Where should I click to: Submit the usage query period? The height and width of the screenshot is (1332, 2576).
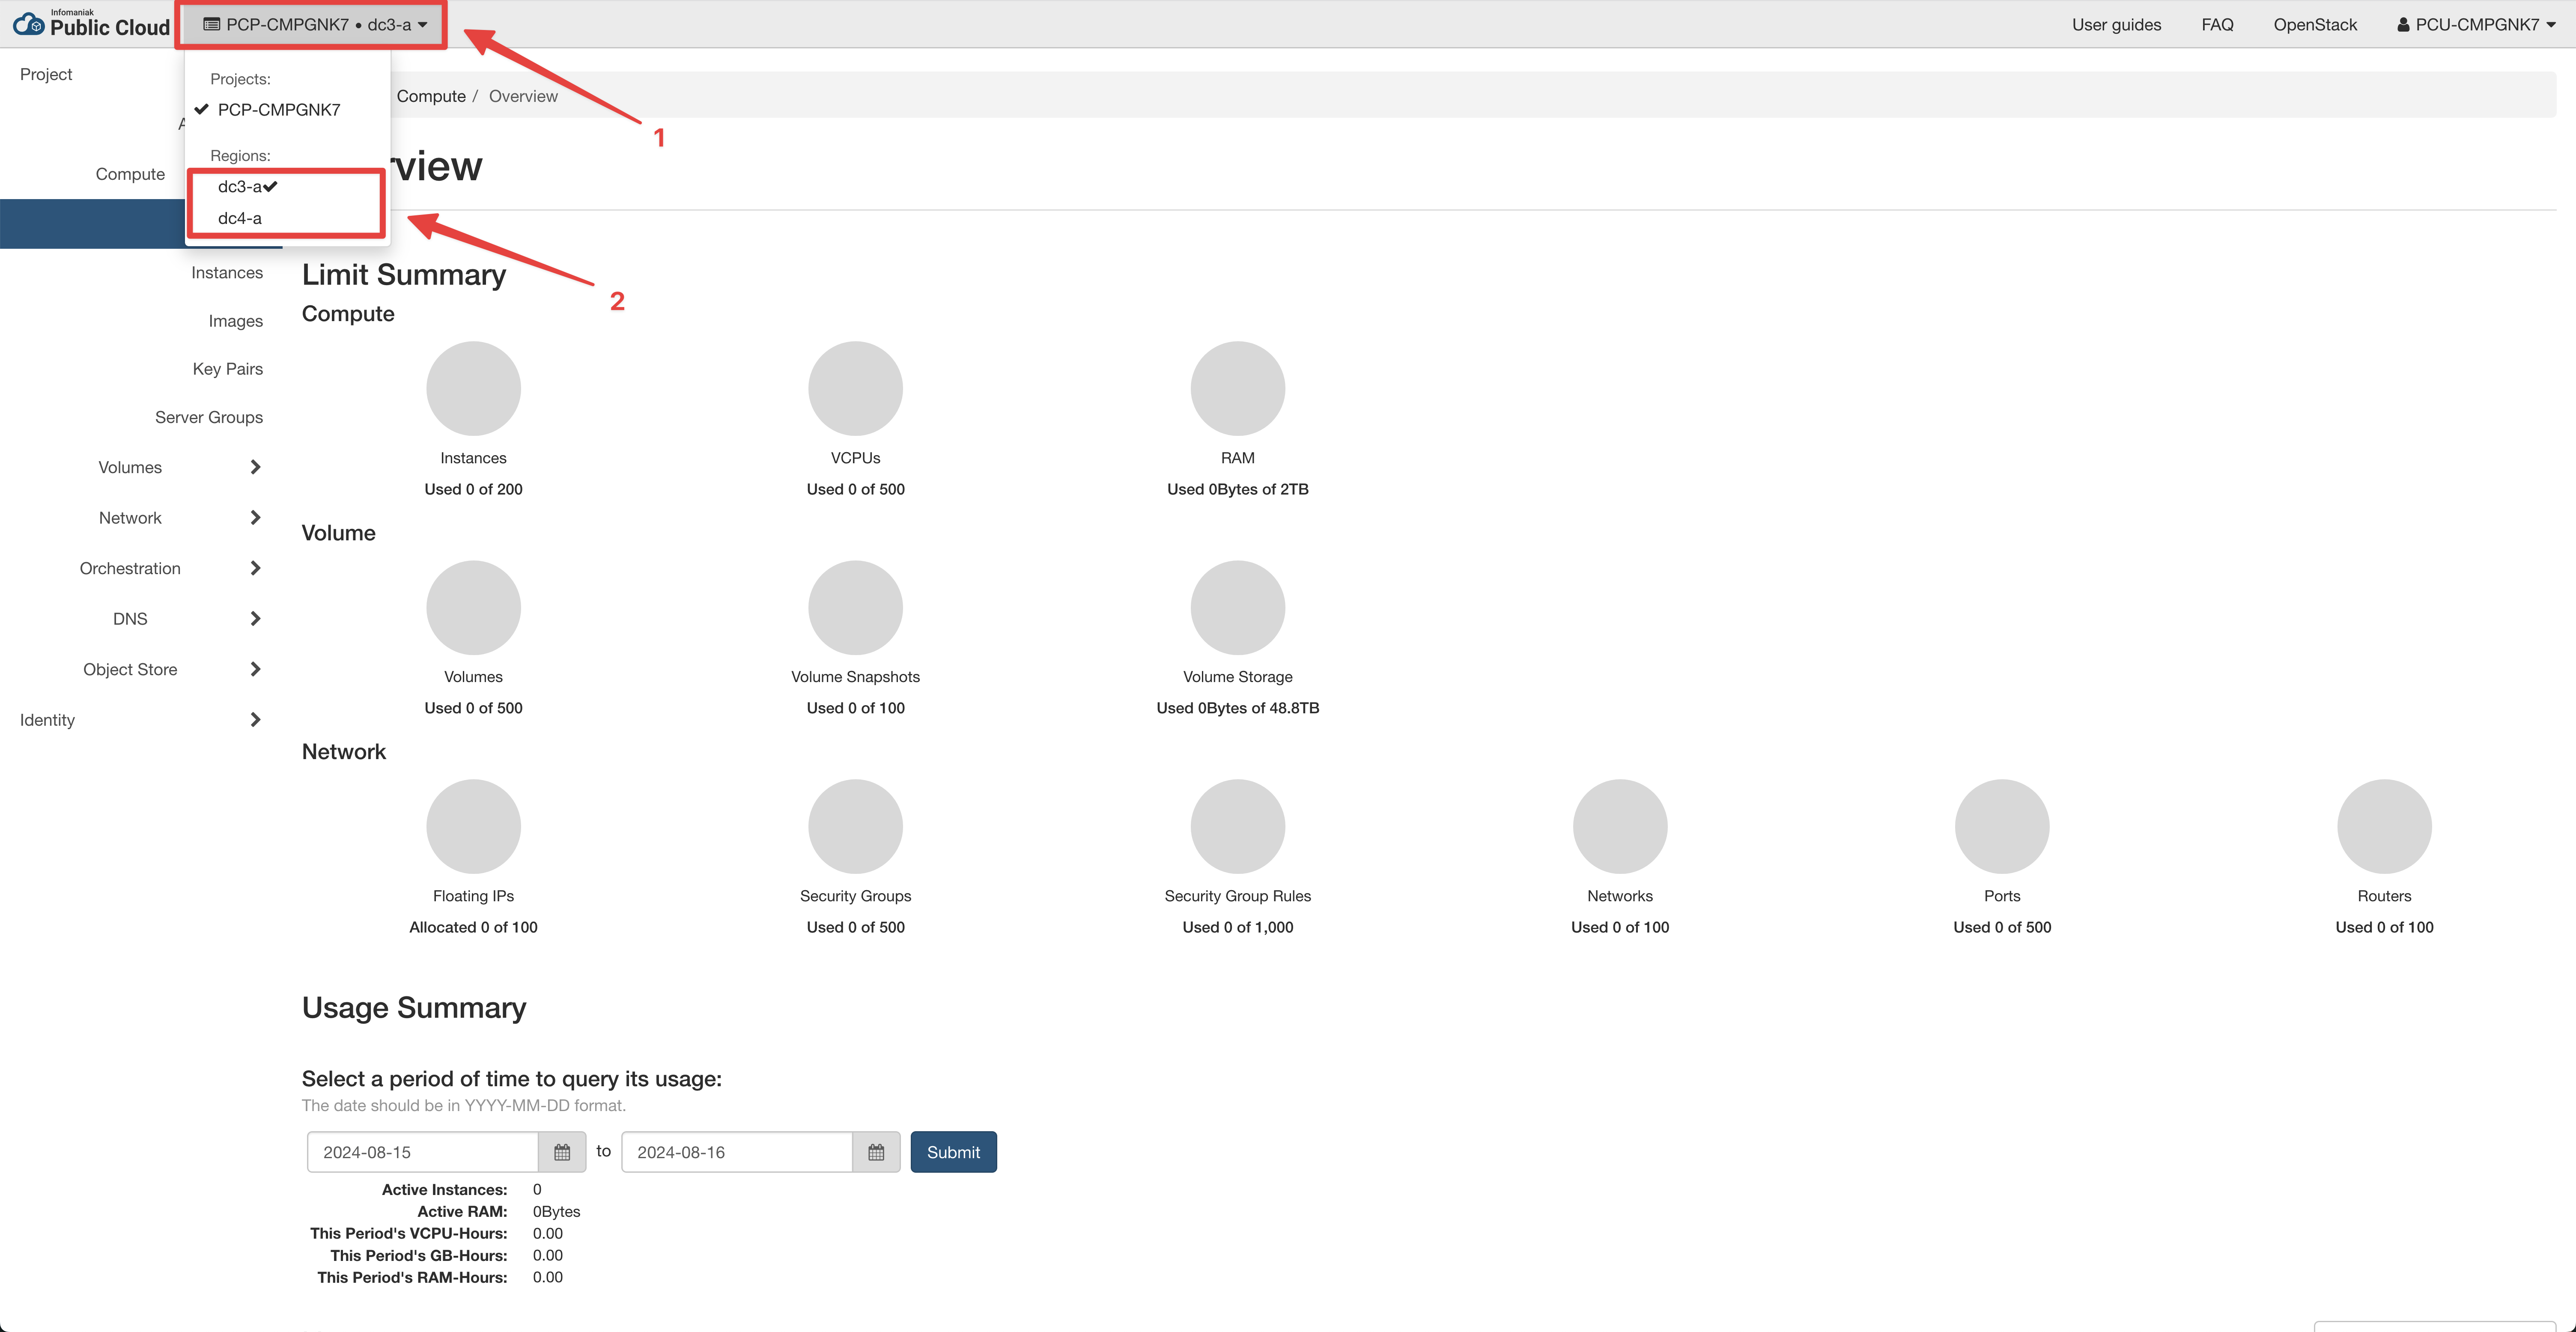pyautogui.click(x=953, y=1152)
